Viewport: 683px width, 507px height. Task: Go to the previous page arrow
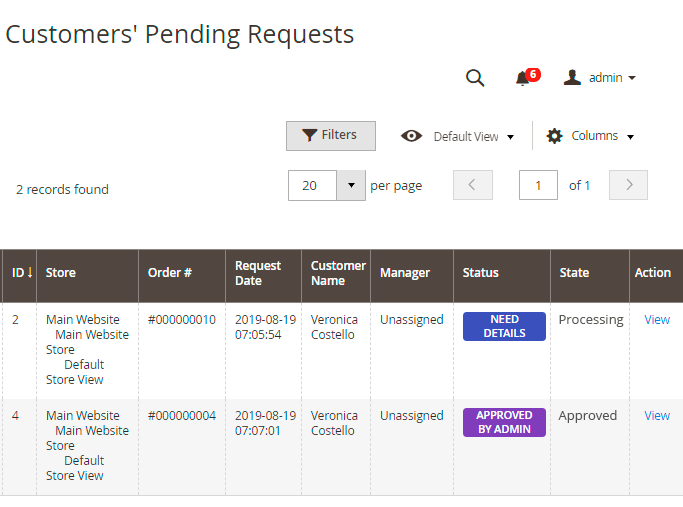472,185
